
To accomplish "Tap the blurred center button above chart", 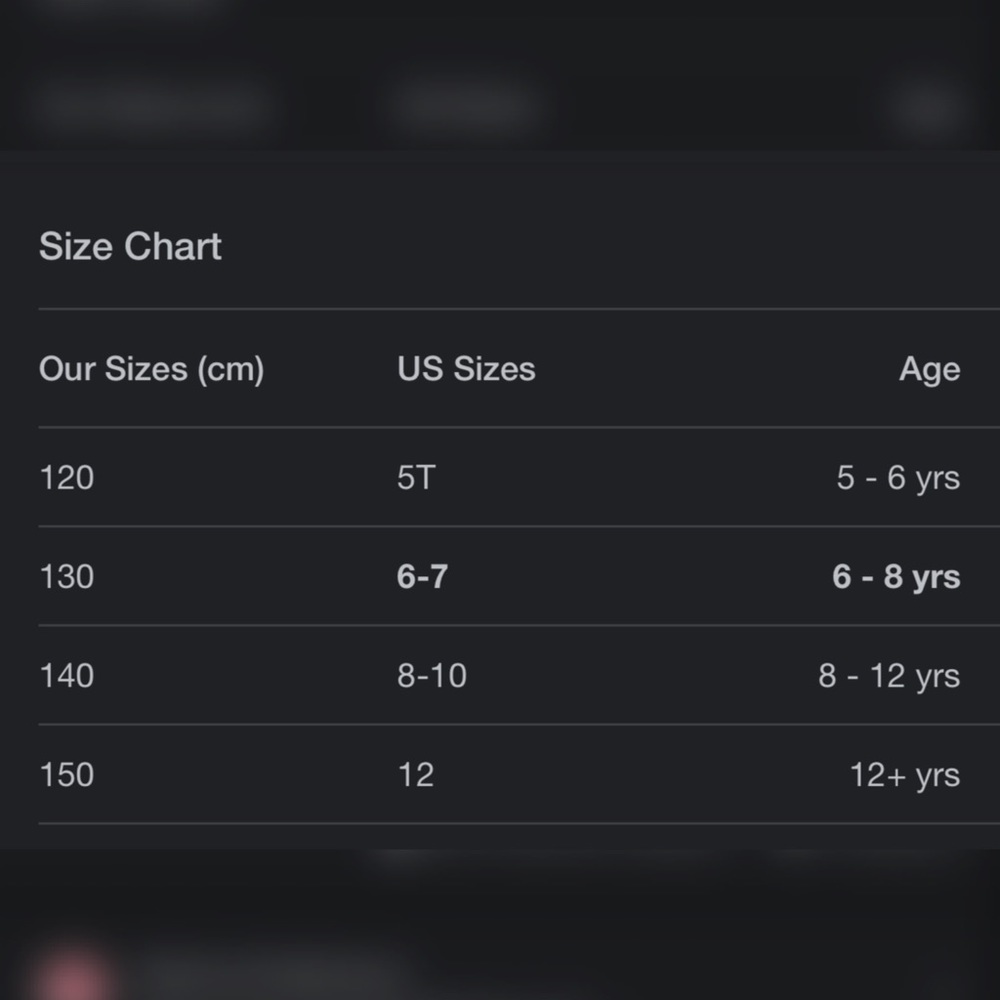I will 466,105.
